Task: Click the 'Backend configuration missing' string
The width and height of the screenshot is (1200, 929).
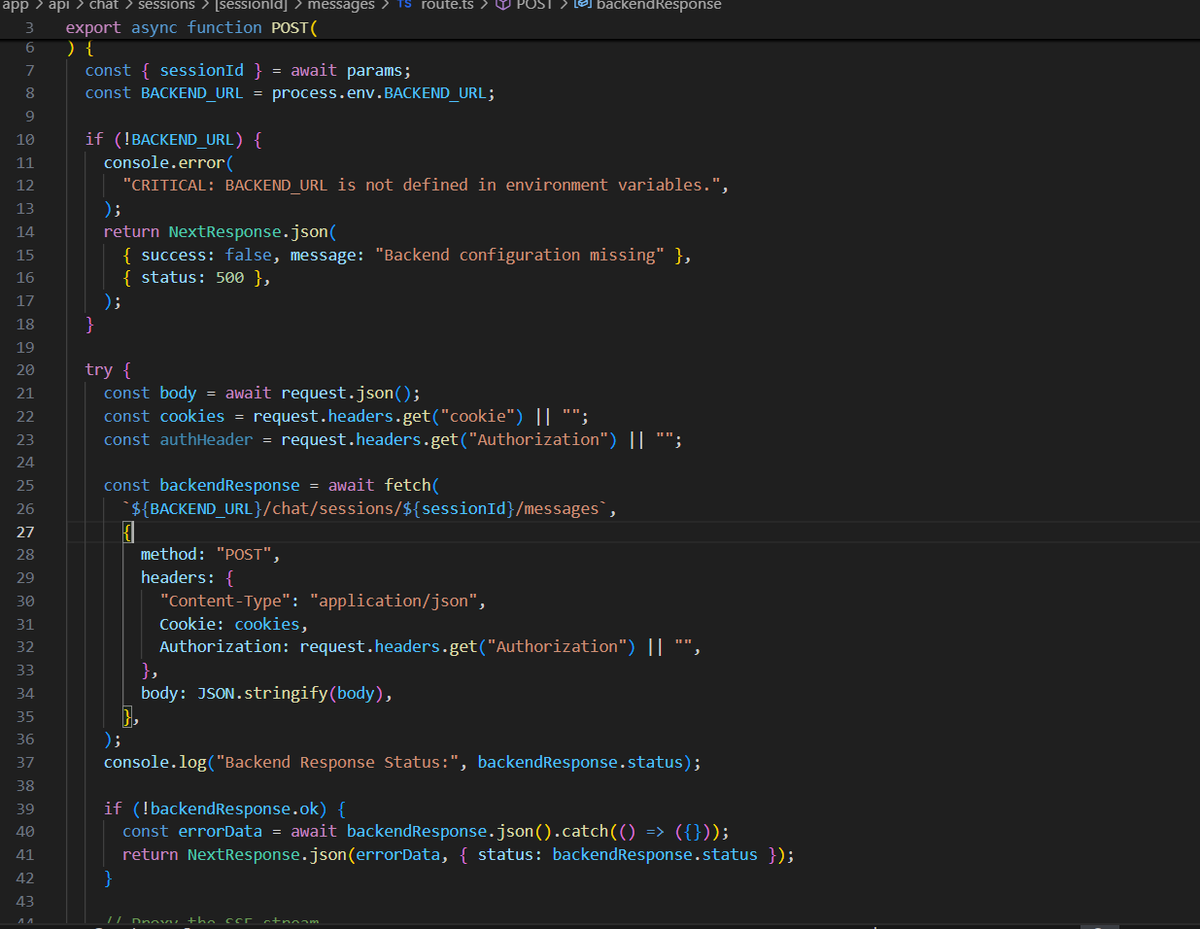Action: (519, 255)
